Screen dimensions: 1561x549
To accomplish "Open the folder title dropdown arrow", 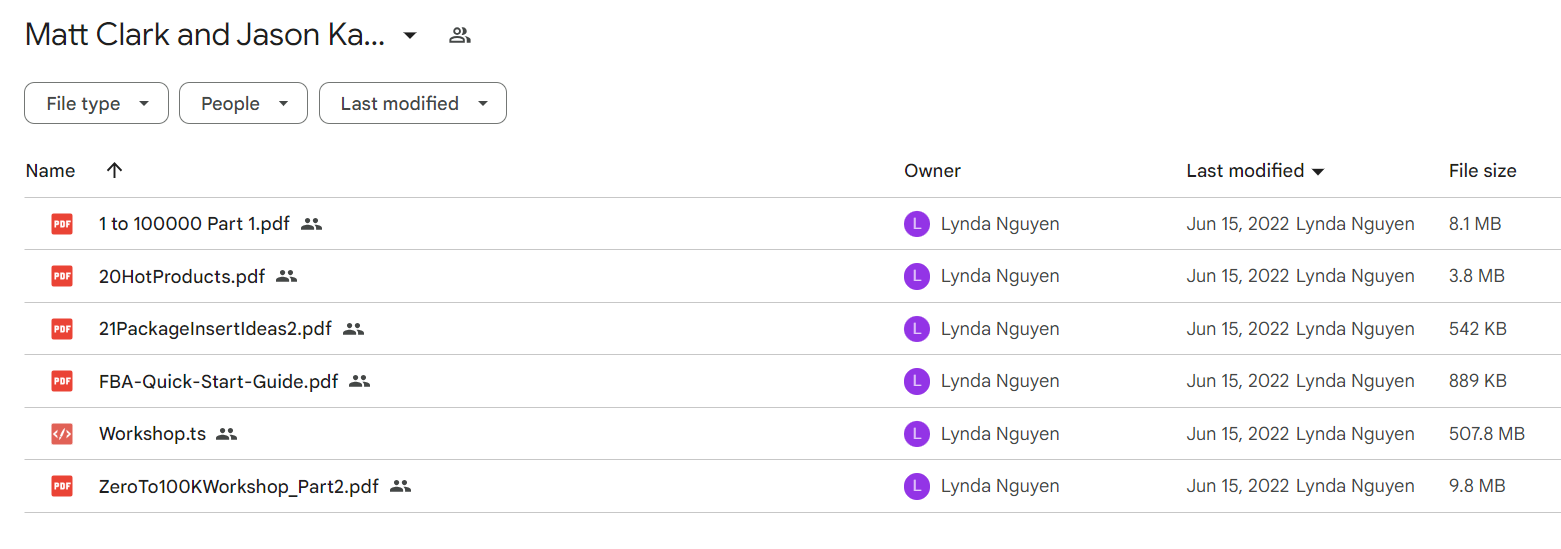I will (409, 36).
